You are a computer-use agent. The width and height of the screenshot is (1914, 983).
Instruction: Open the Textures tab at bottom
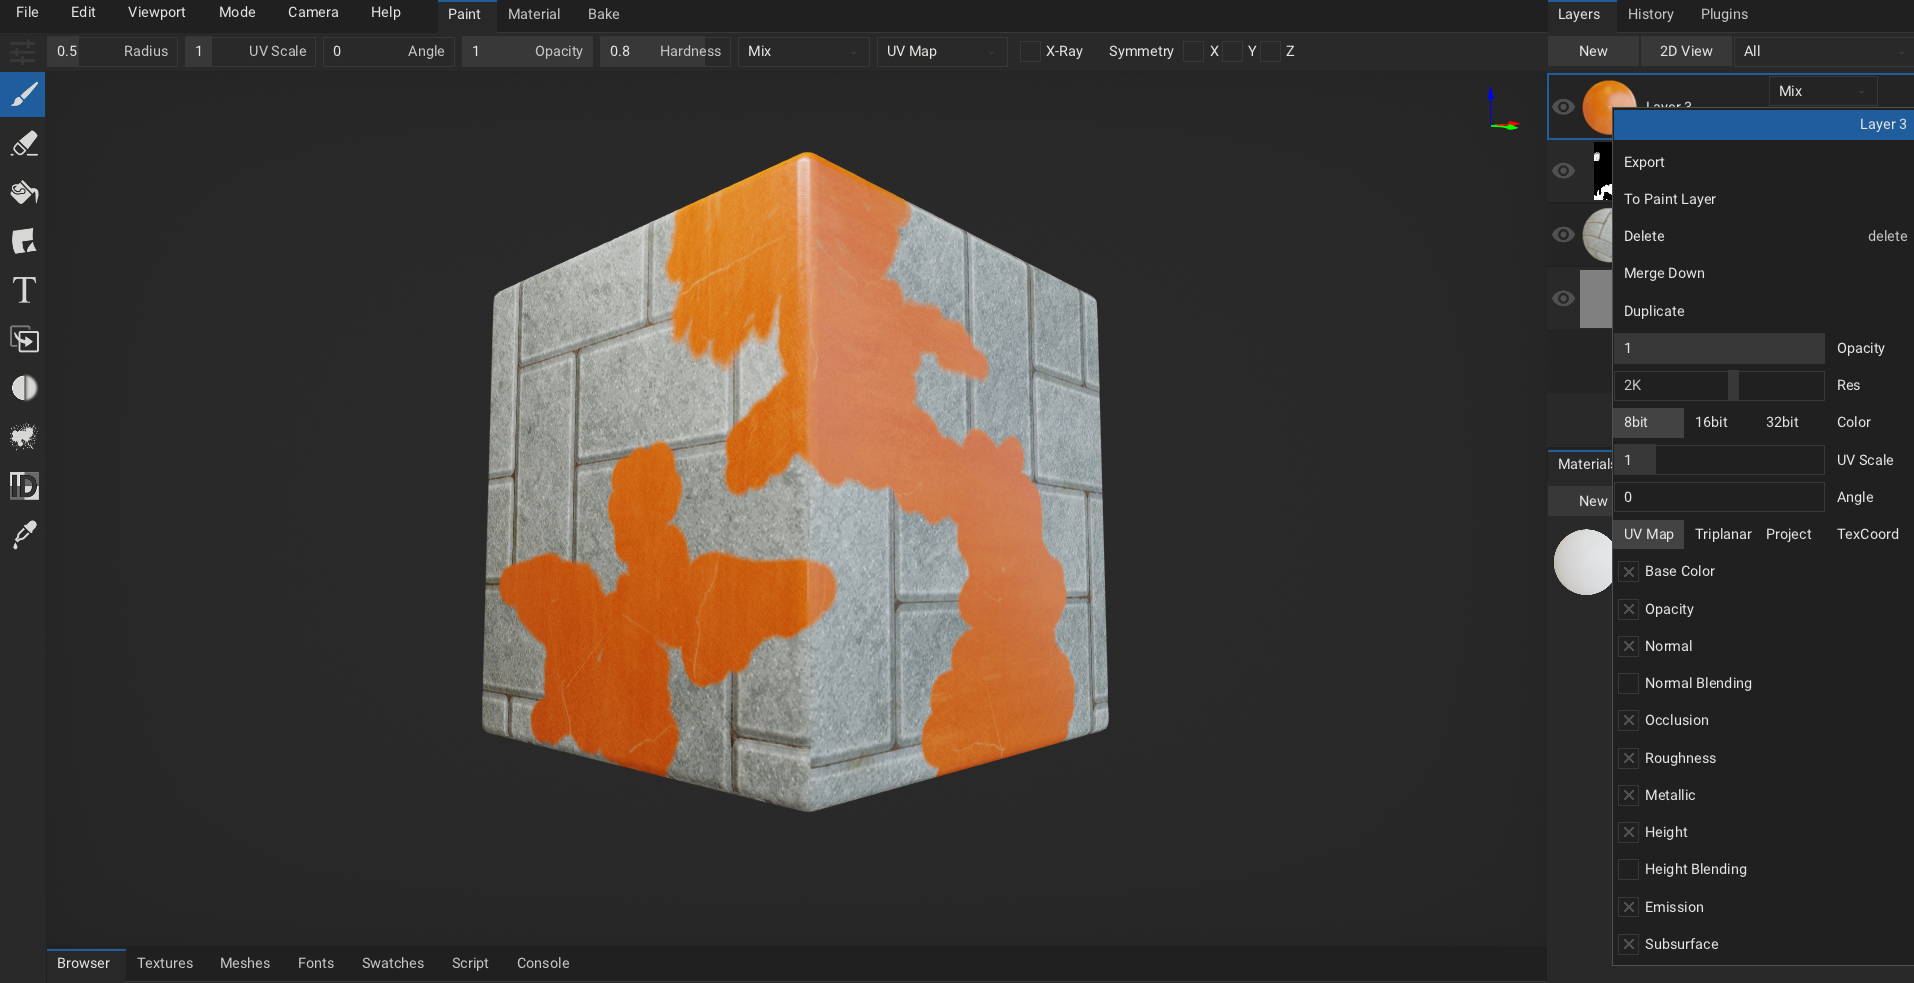click(165, 963)
